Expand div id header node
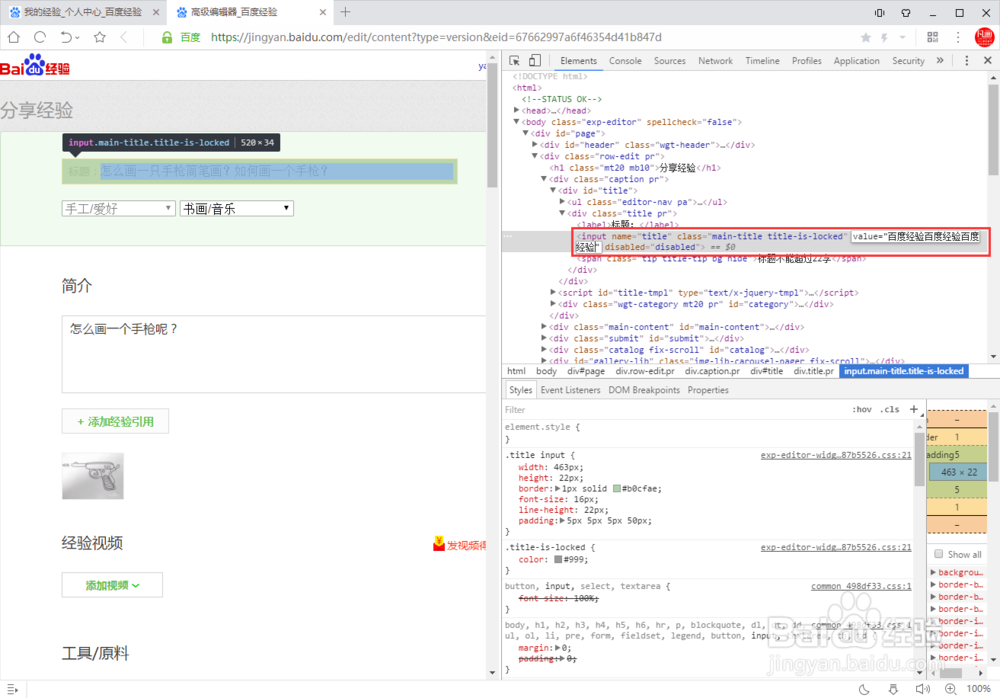1000x698 pixels. tap(534, 145)
